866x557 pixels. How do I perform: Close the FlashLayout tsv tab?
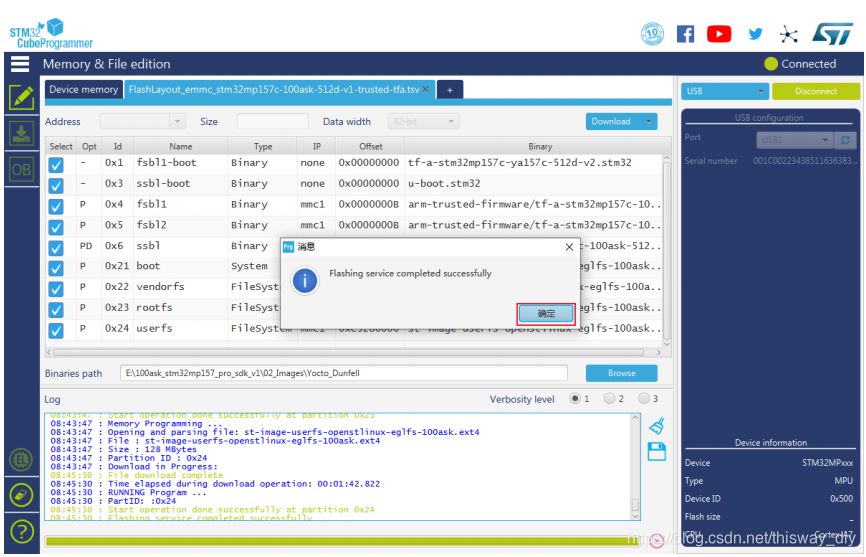(425, 89)
